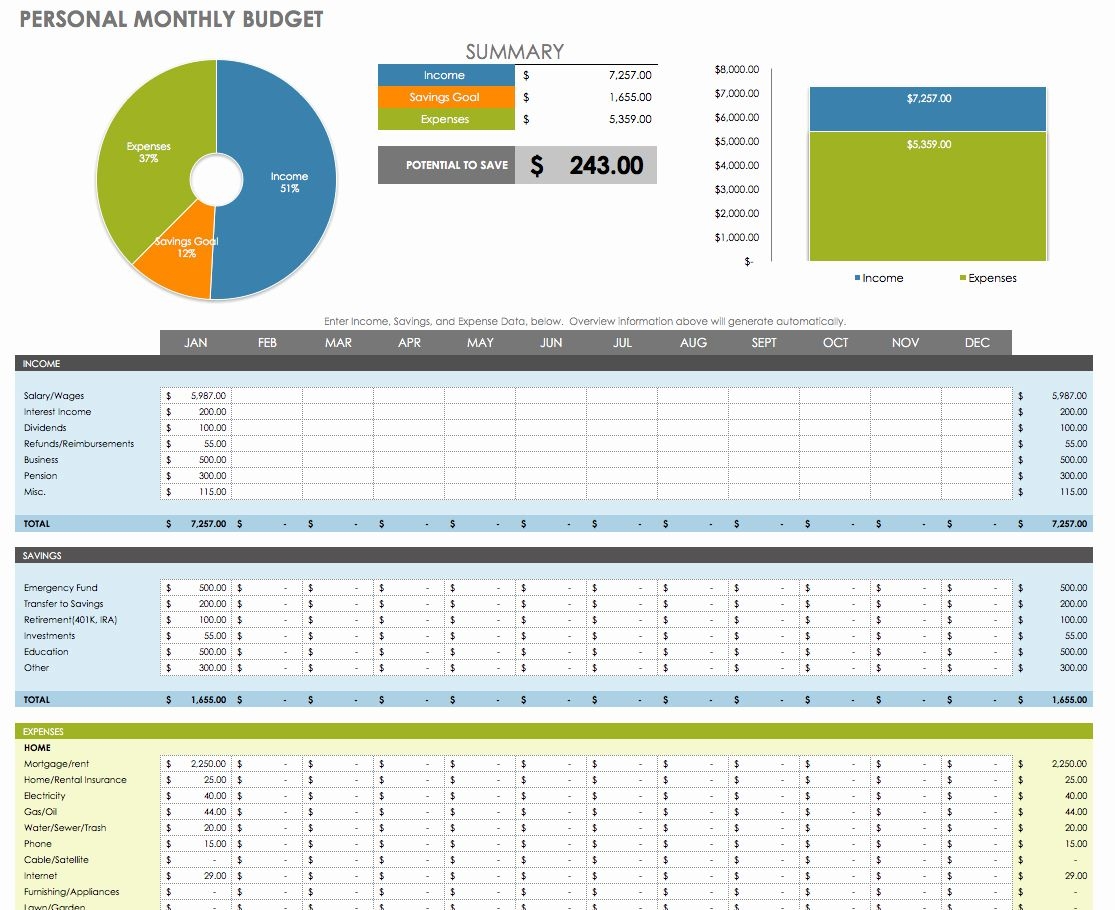Click the Personal Monthly Budget title

click(x=171, y=19)
